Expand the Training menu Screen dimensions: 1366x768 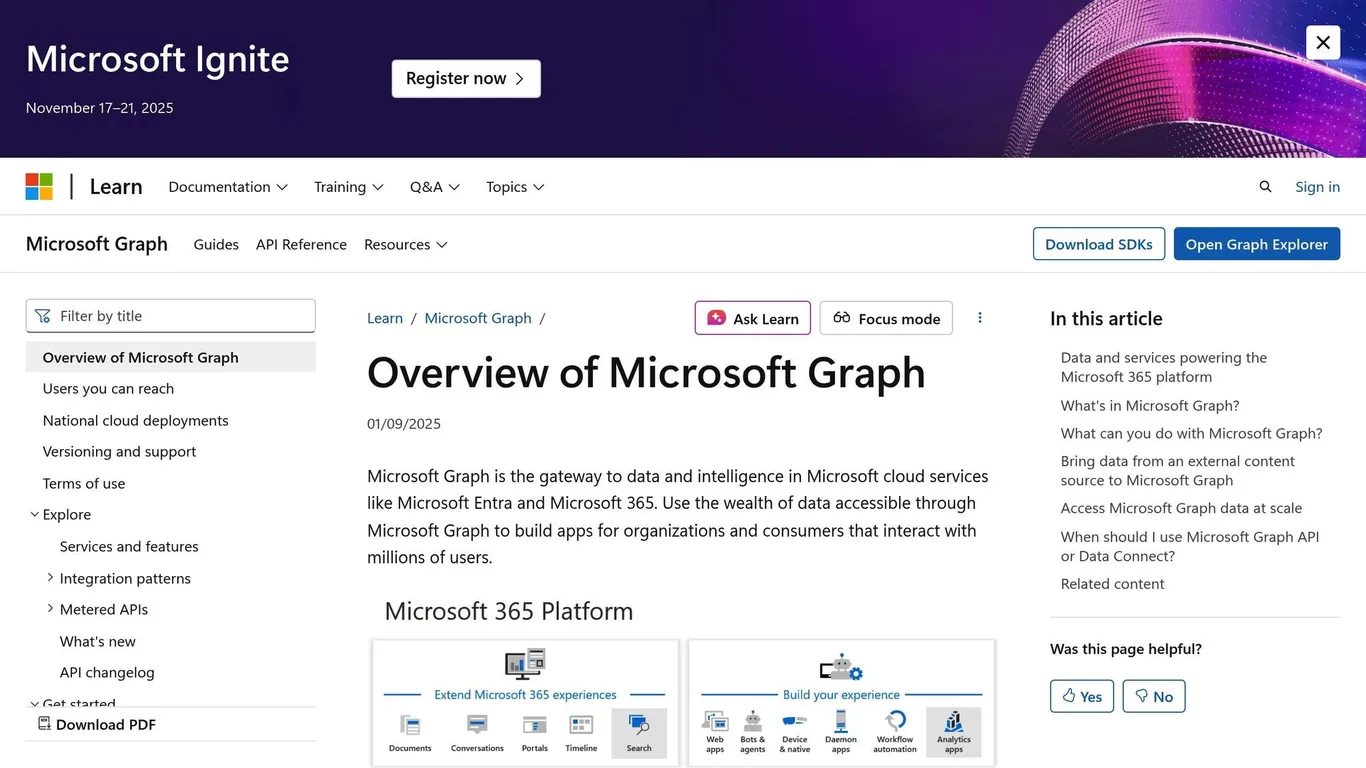tap(349, 187)
